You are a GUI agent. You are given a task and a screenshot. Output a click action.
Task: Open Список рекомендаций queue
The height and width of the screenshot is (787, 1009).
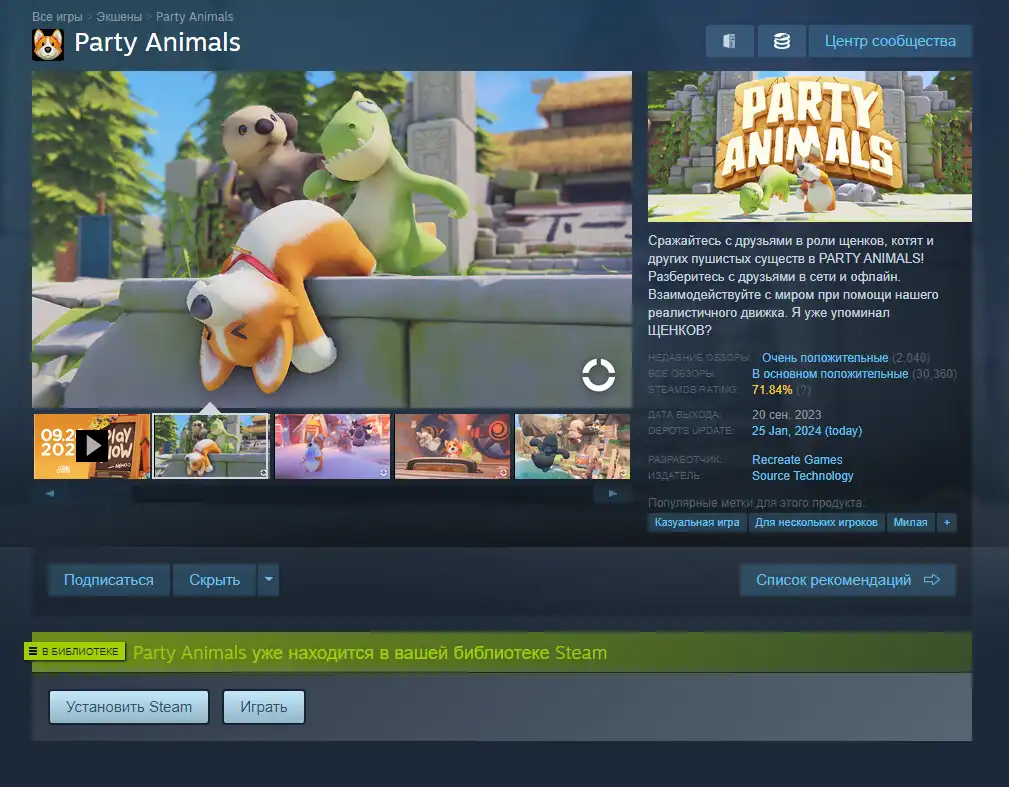[x=847, y=580]
